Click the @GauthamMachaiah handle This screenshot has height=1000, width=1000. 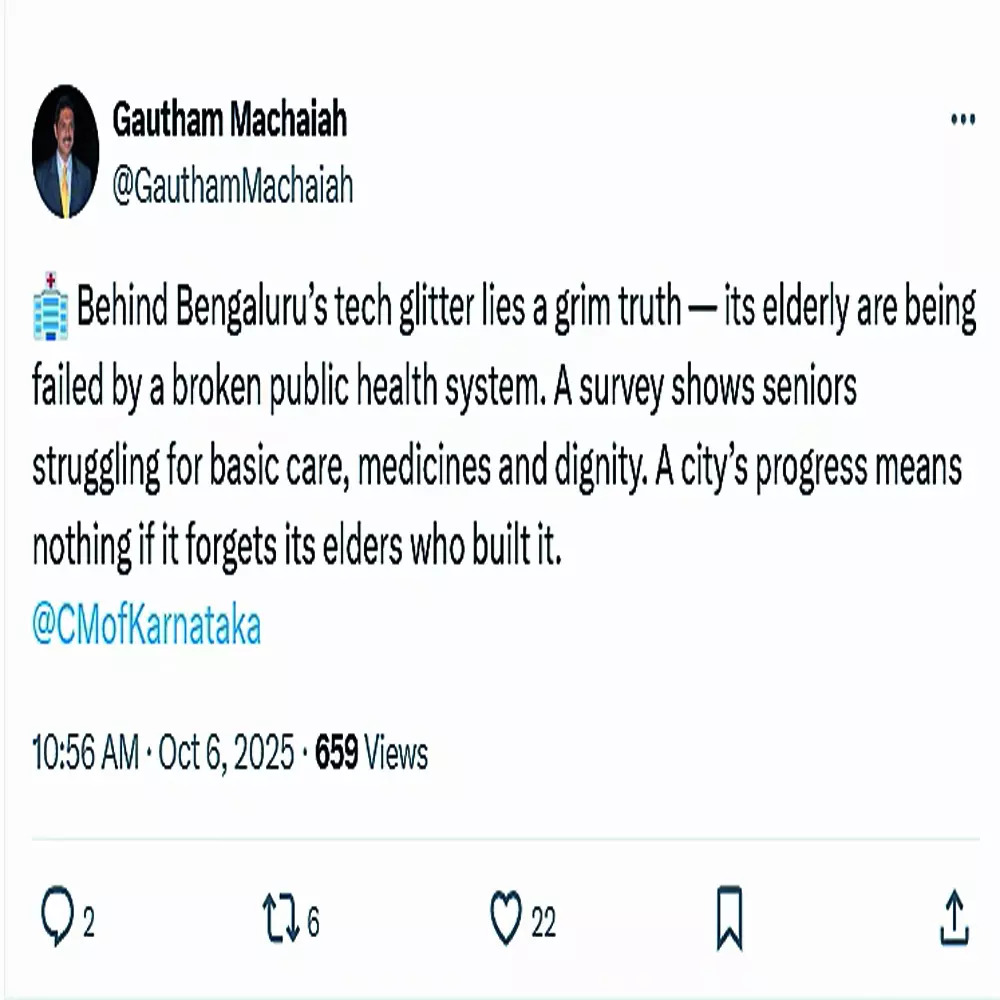pos(232,186)
